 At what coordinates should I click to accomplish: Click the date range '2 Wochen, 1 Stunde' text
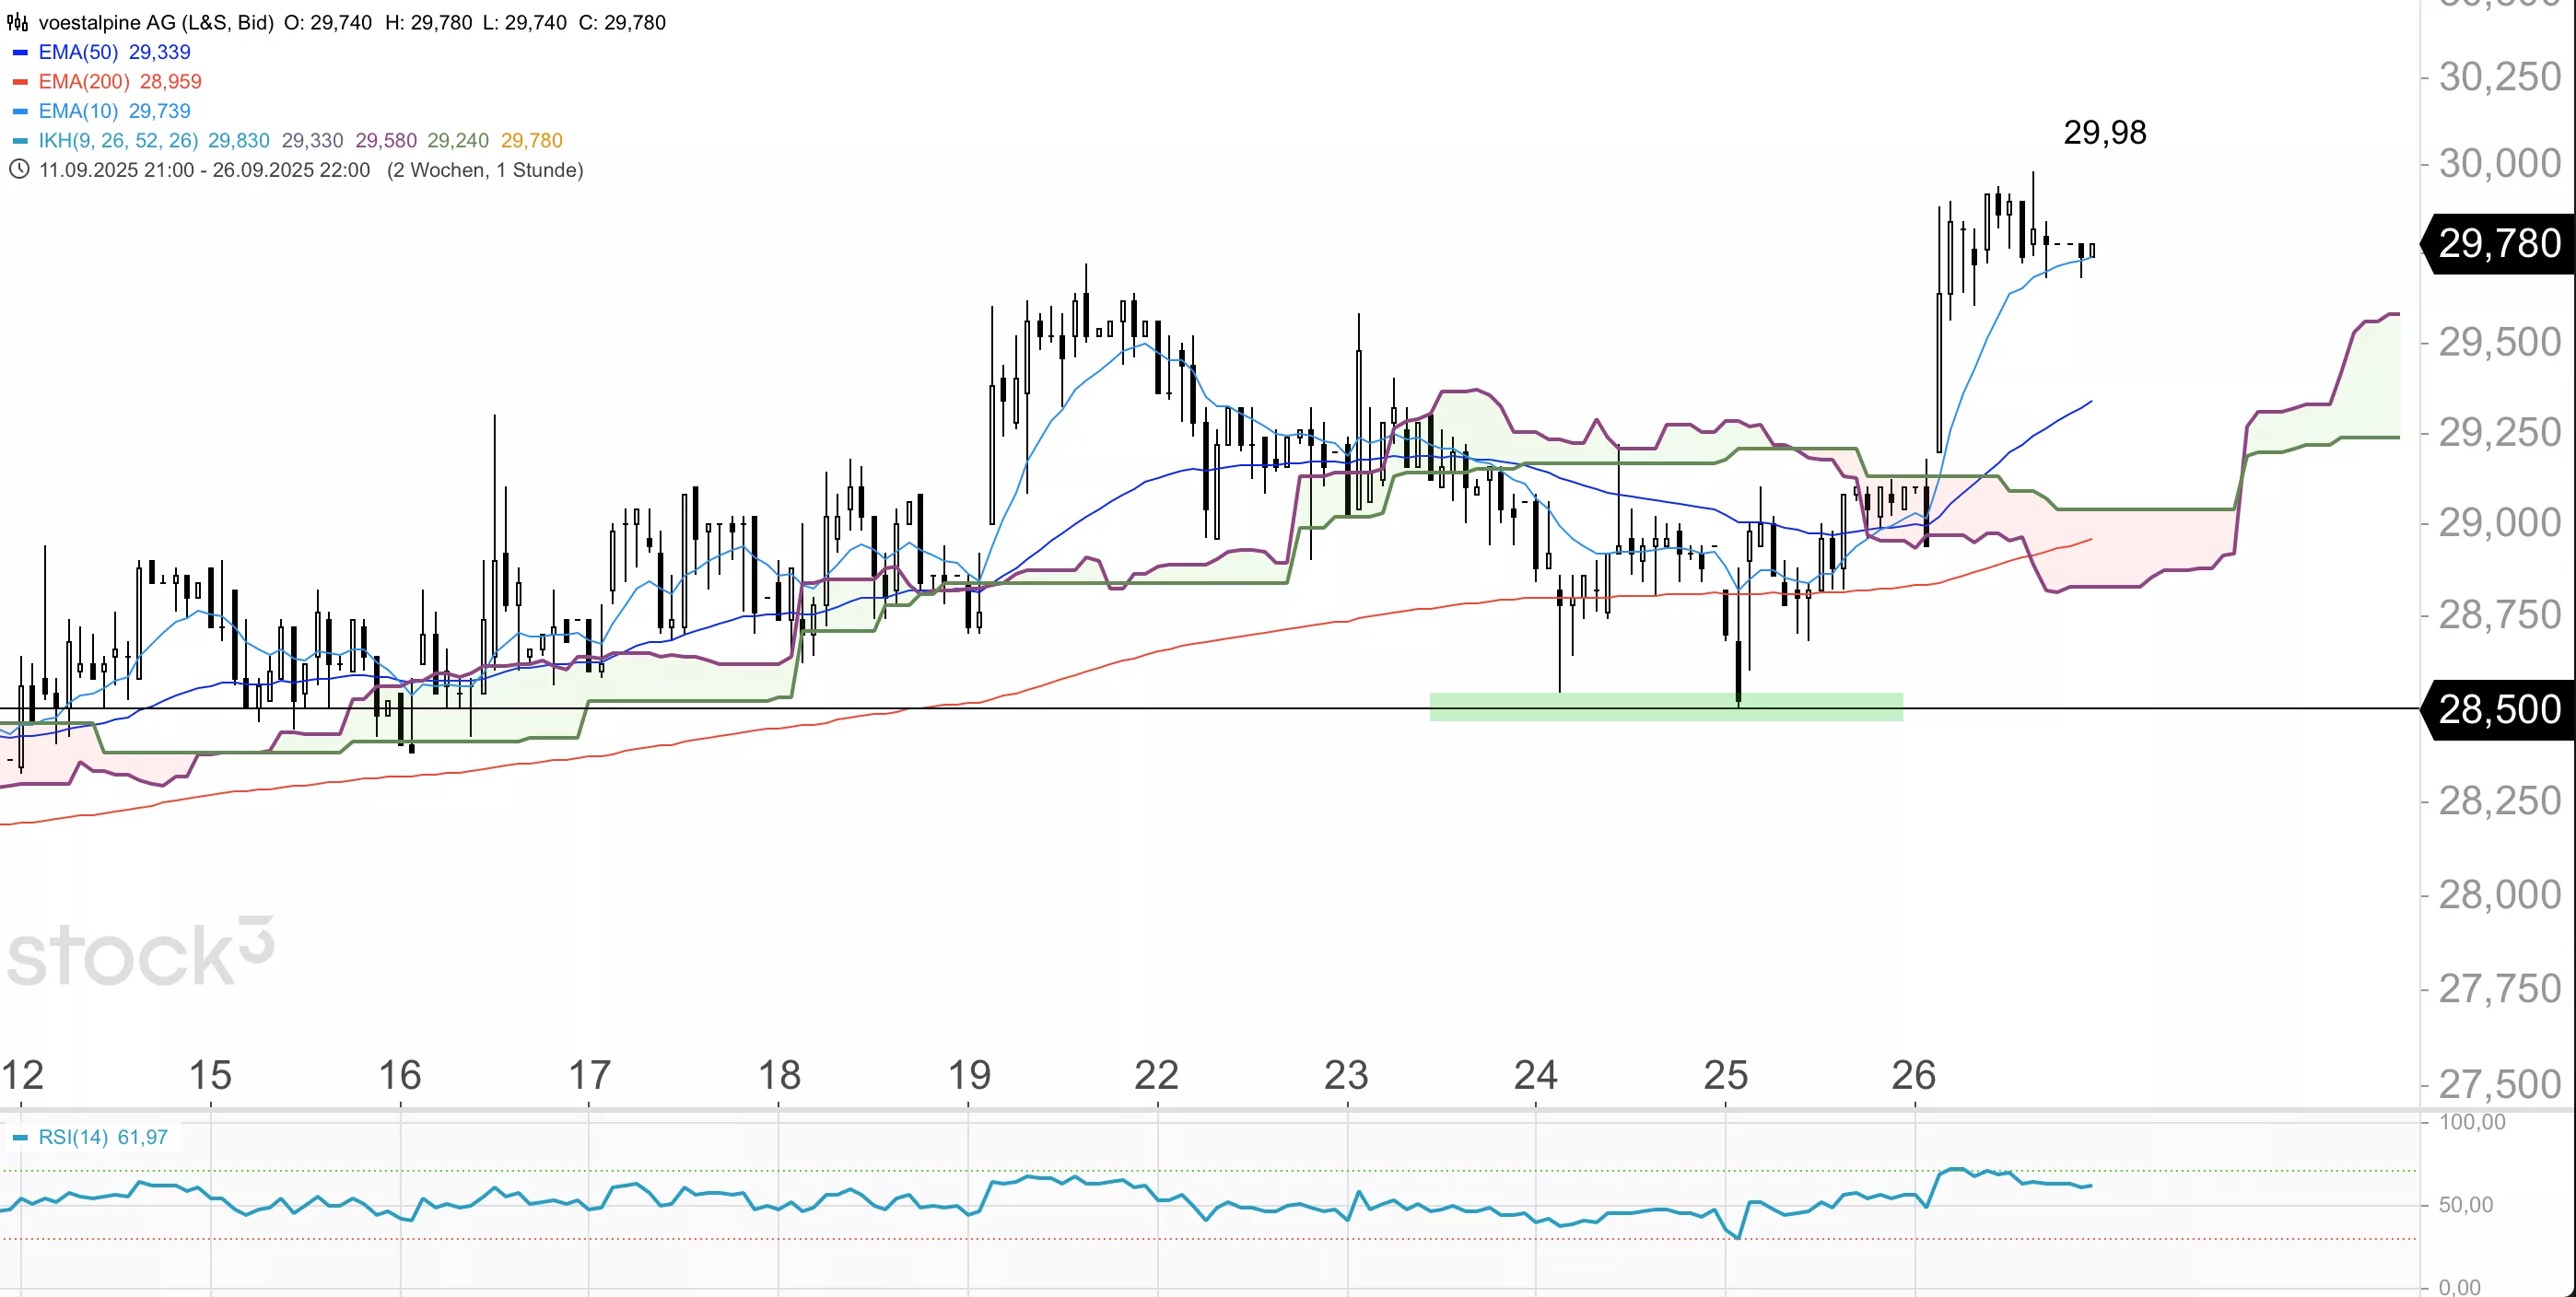click(x=485, y=170)
